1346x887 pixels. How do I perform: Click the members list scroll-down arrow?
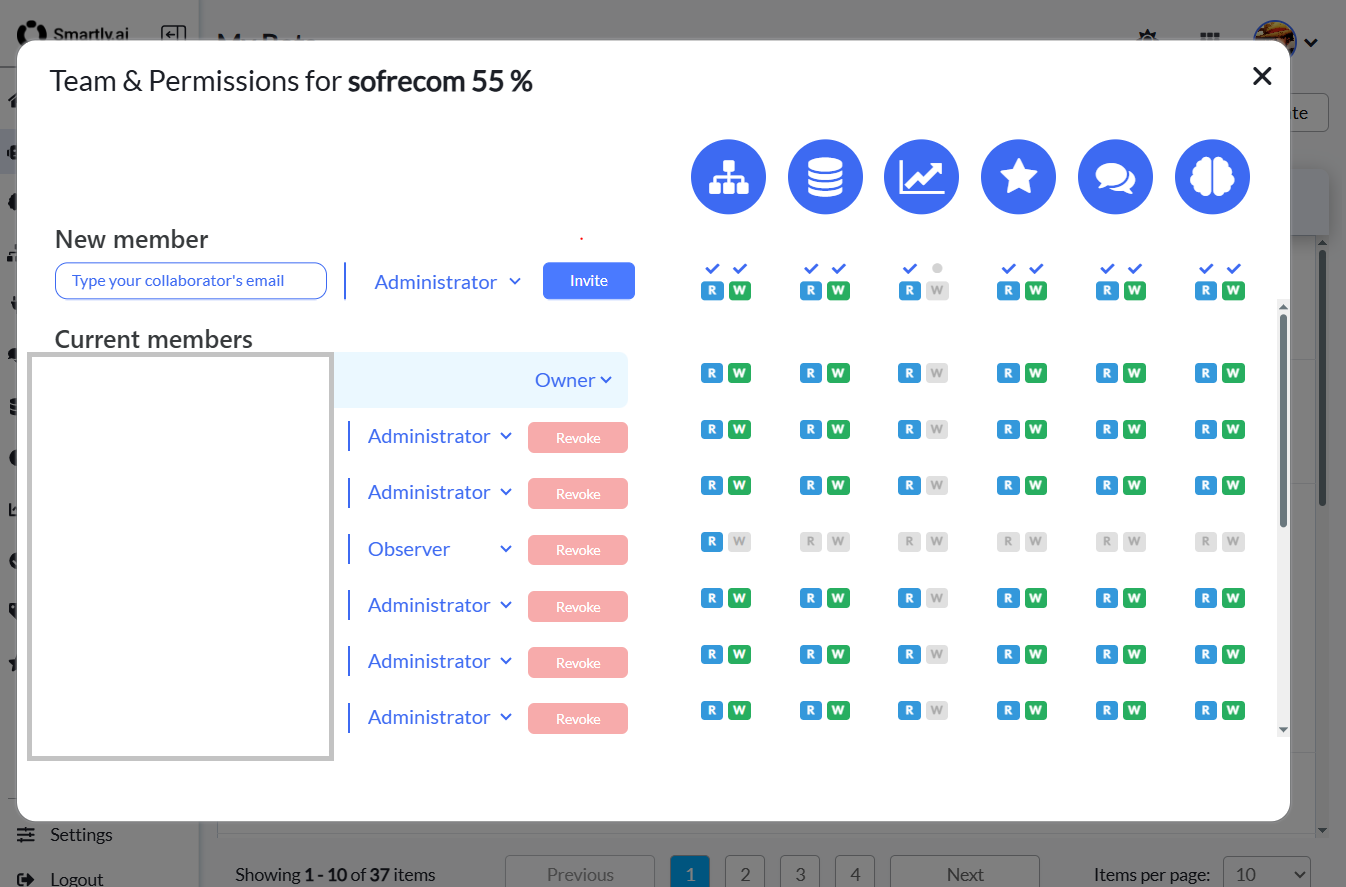(1284, 731)
